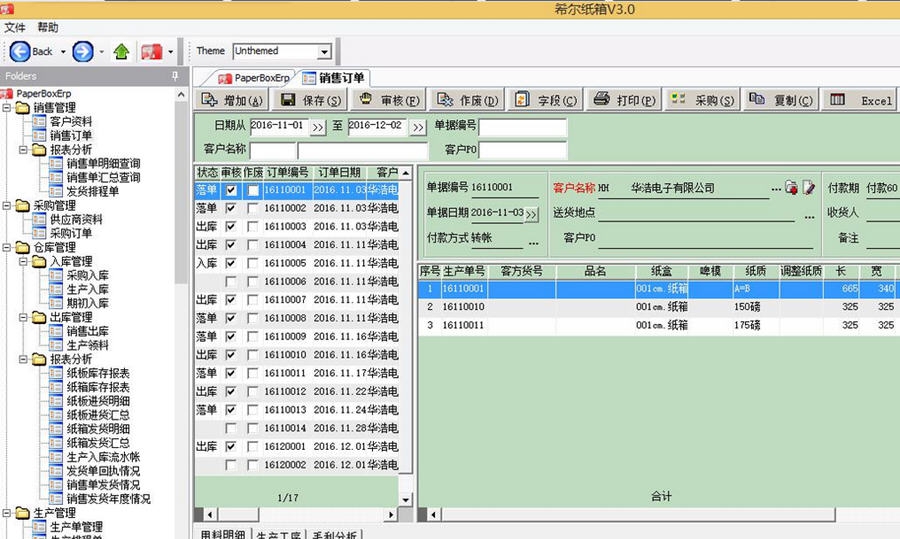Click the Back arrow navigation icon
900x539 pixels.
20,52
